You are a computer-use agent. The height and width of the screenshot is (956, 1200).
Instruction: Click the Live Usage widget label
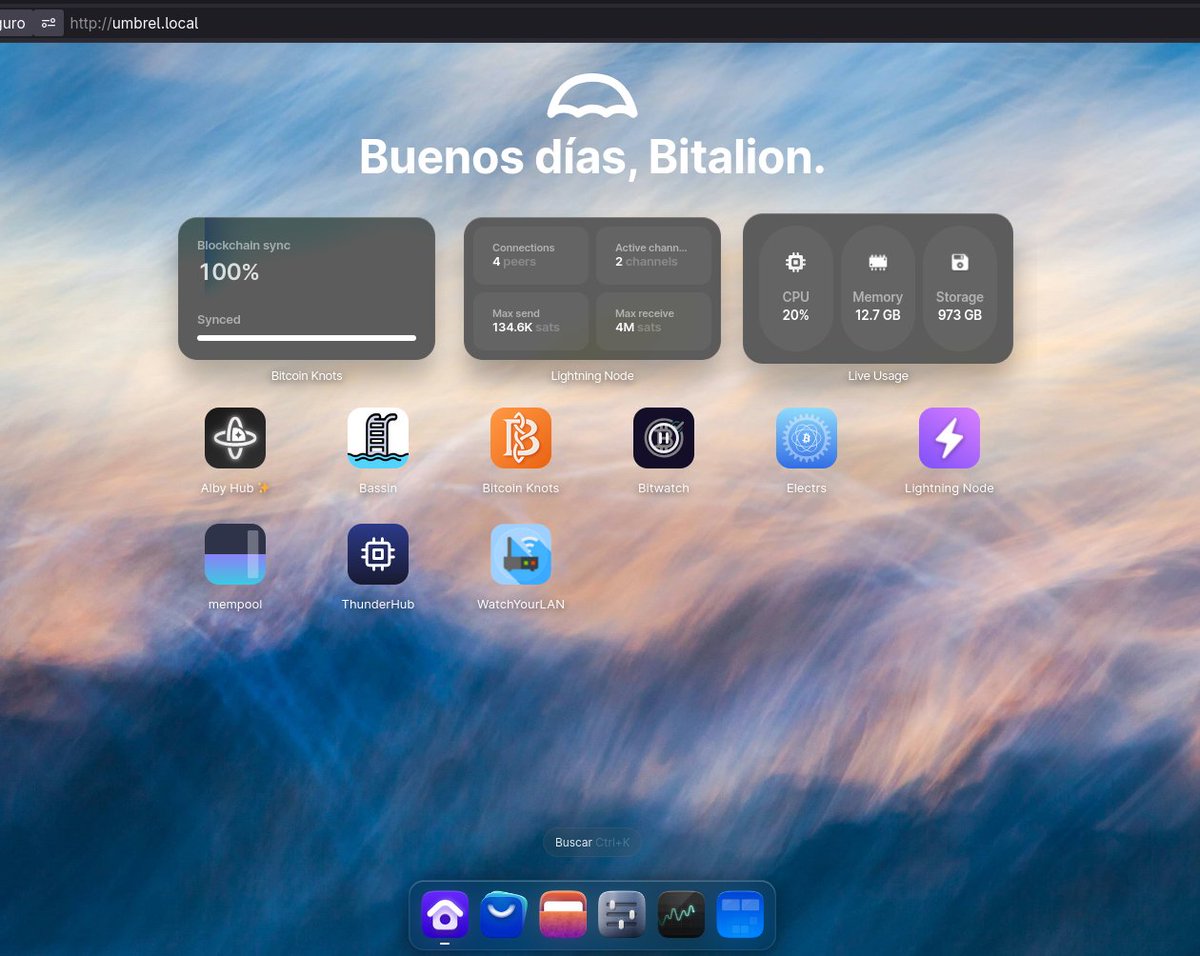[878, 376]
